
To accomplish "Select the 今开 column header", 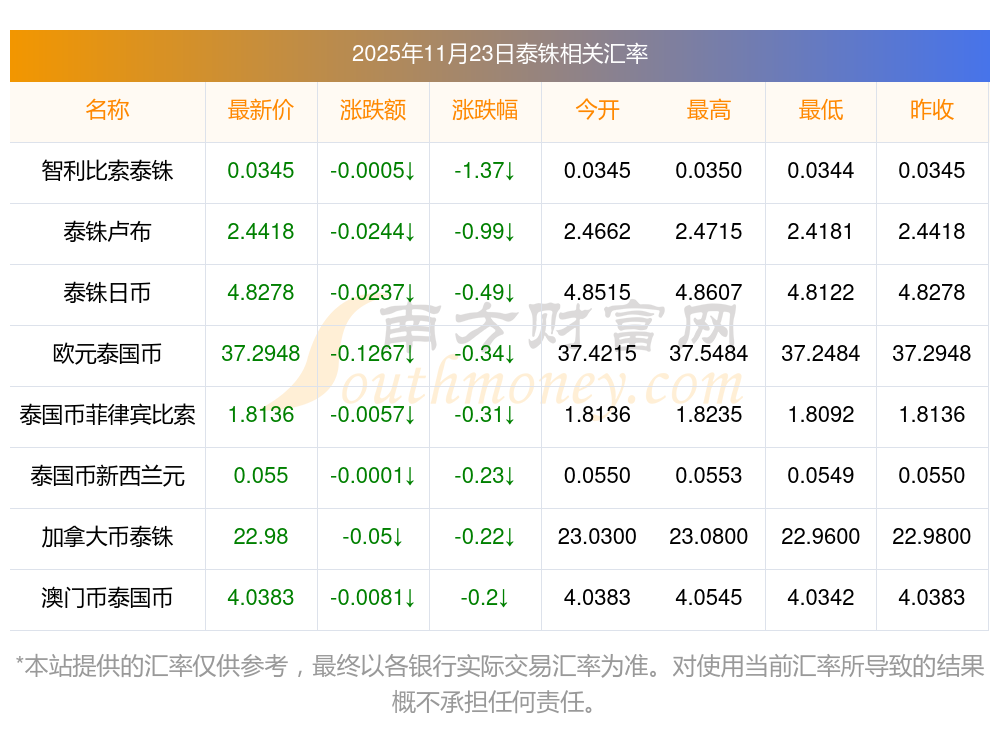I will (597, 110).
